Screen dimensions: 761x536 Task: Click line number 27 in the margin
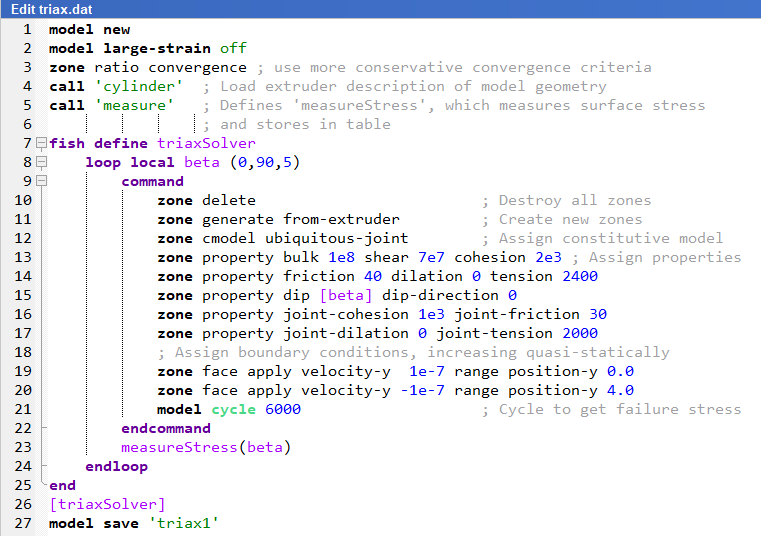click(x=23, y=523)
